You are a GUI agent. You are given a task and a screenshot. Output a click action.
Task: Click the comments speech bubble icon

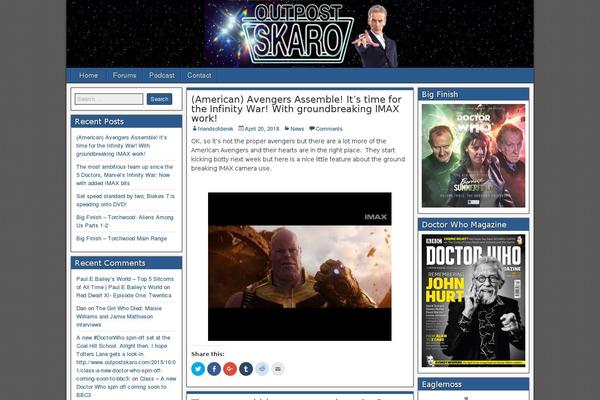312,129
